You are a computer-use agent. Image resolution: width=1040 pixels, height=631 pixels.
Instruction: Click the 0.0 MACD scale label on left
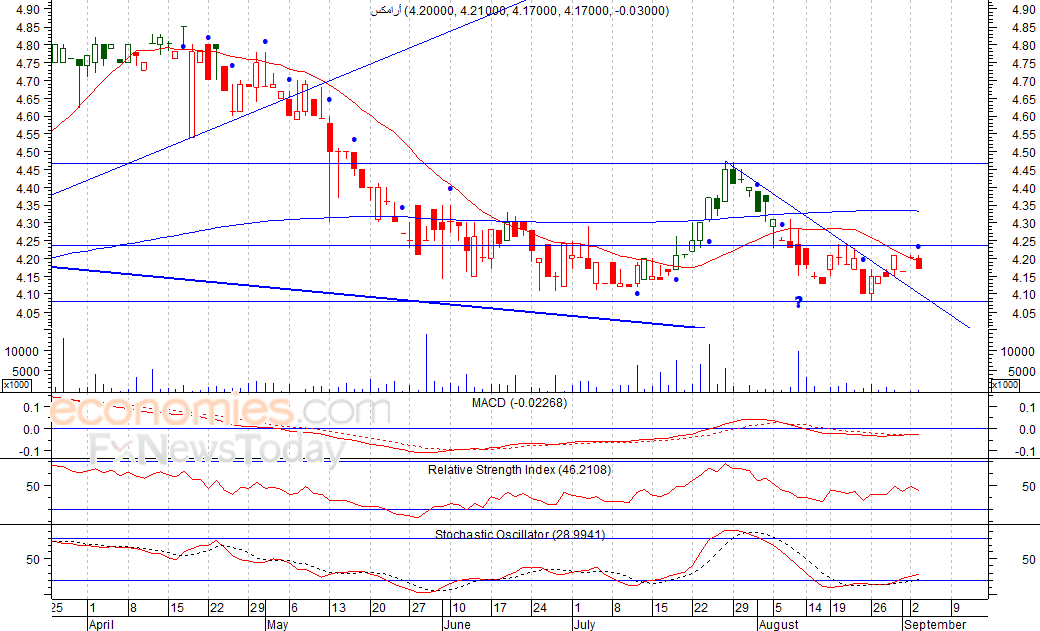(x=32, y=429)
